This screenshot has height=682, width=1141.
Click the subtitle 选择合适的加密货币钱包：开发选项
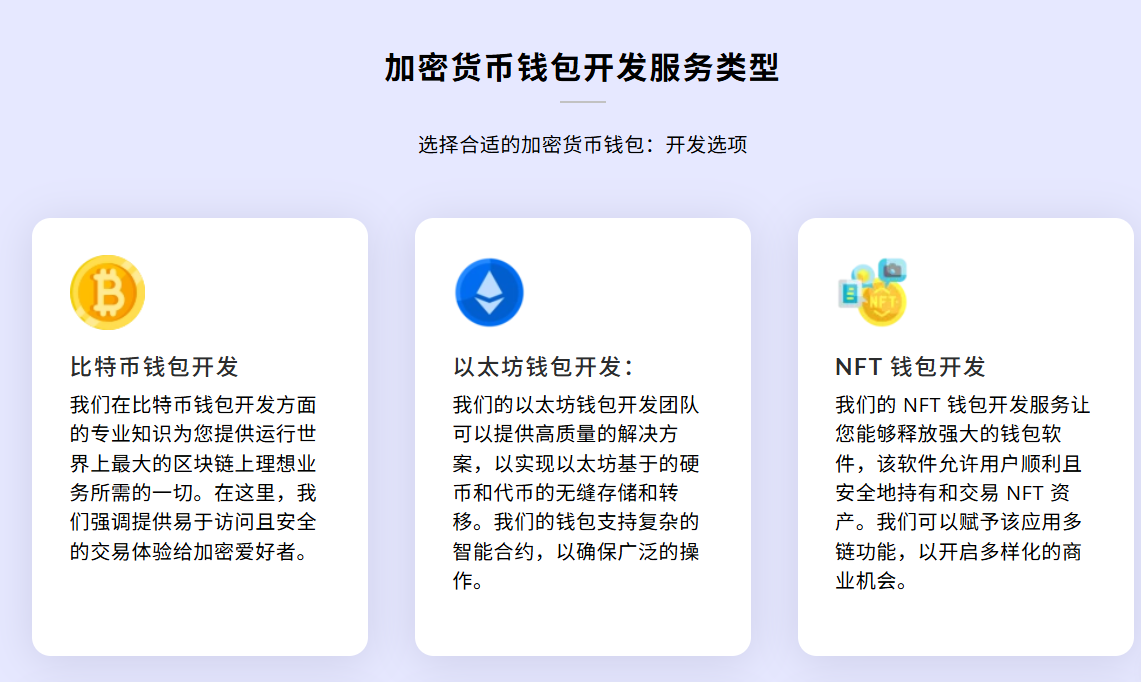[x=582, y=145]
